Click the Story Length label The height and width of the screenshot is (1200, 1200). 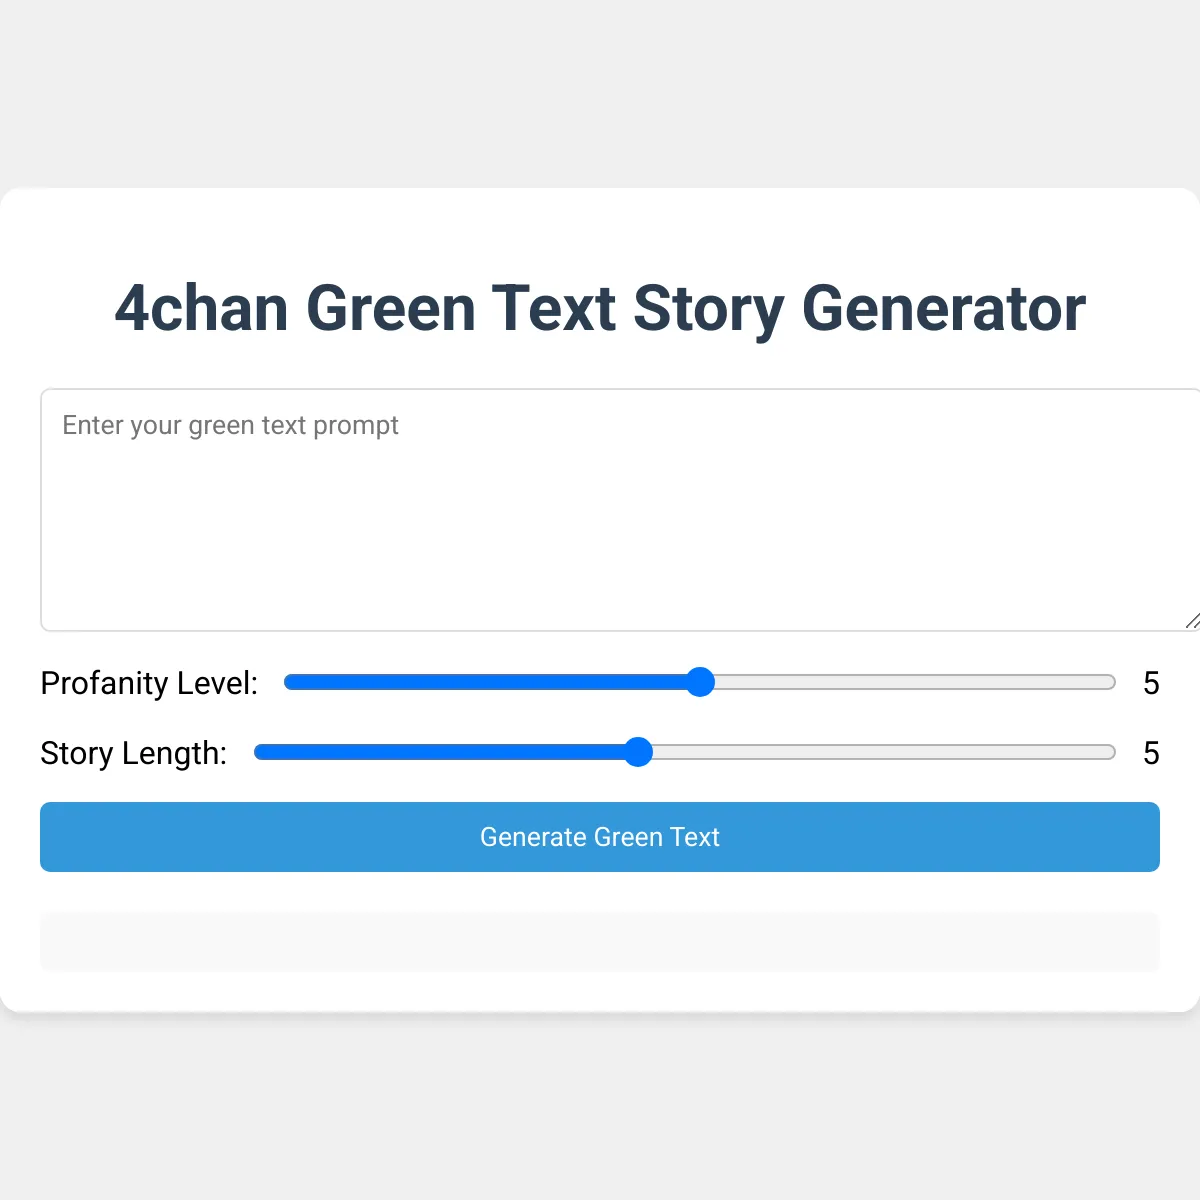pyautogui.click(x=133, y=753)
